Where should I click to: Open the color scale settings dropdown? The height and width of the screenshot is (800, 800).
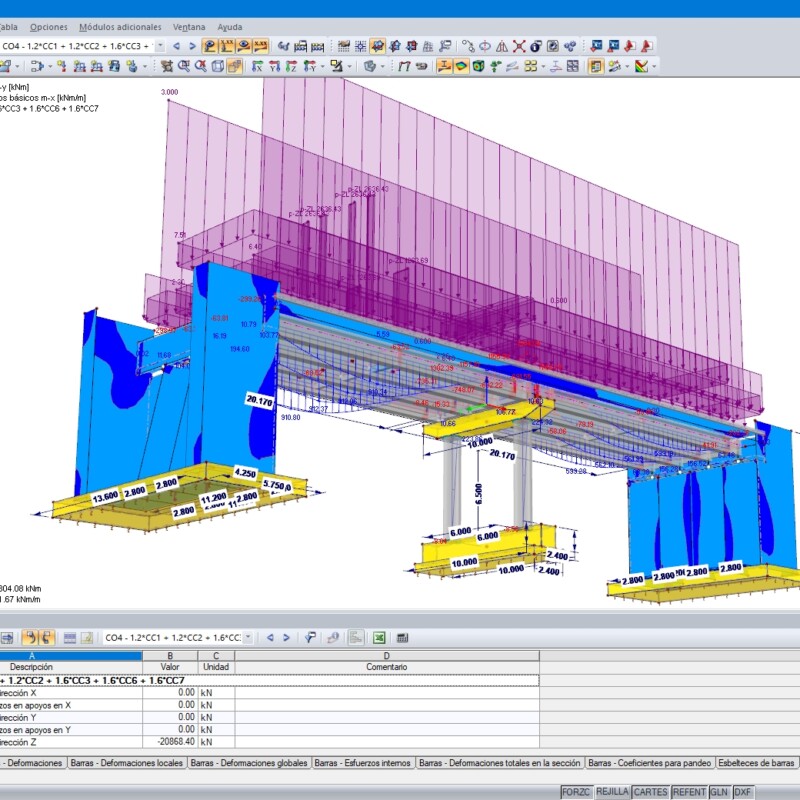[x=654, y=66]
